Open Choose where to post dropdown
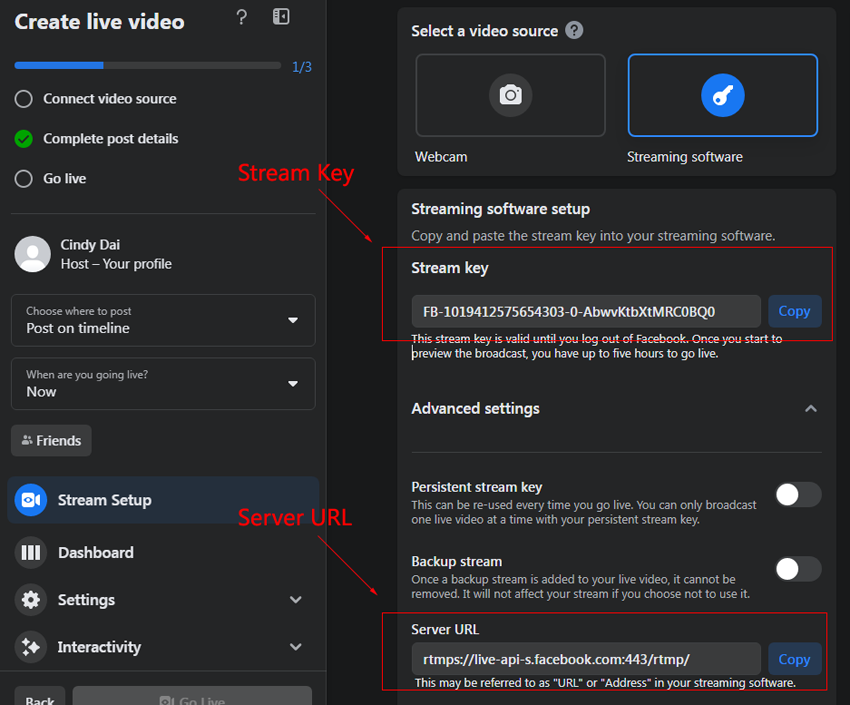This screenshot has width=850, height=705. 163,320
